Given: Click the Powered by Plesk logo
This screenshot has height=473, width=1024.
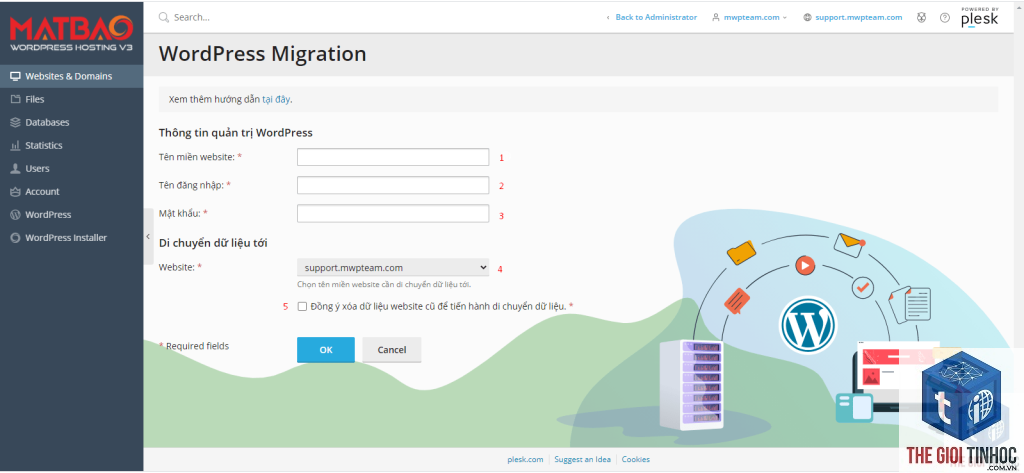Looking at the screenshot, I should pos(979,17).
